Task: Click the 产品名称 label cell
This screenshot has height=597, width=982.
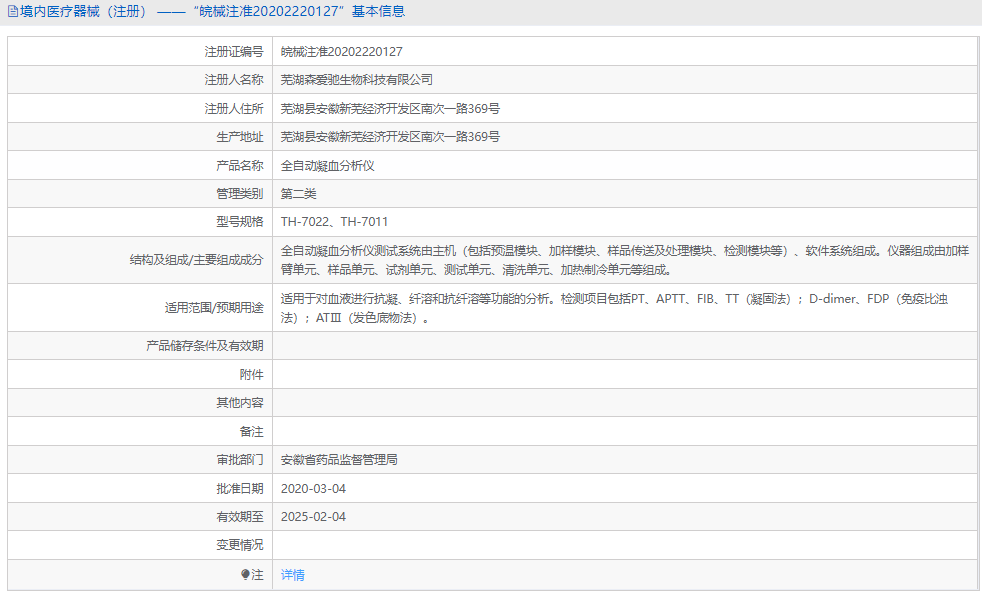Action: (140, 165)
